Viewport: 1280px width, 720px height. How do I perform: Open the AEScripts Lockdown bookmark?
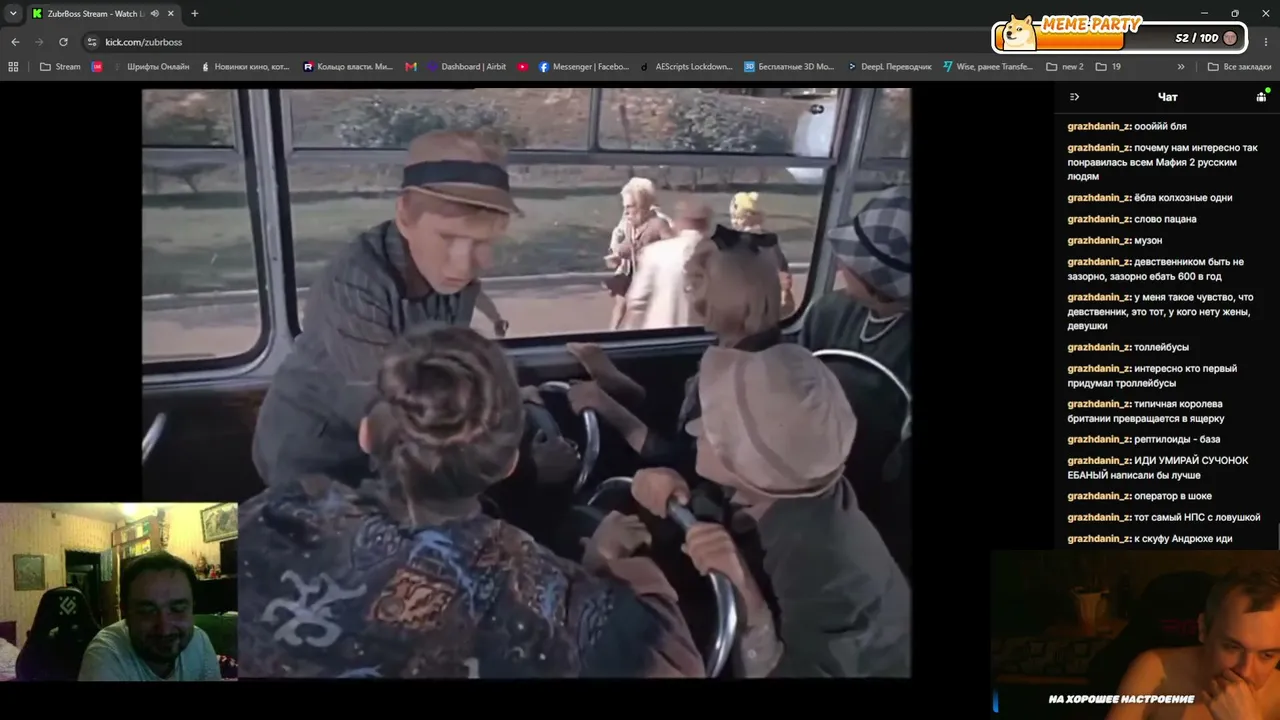[x=686, y=67]
